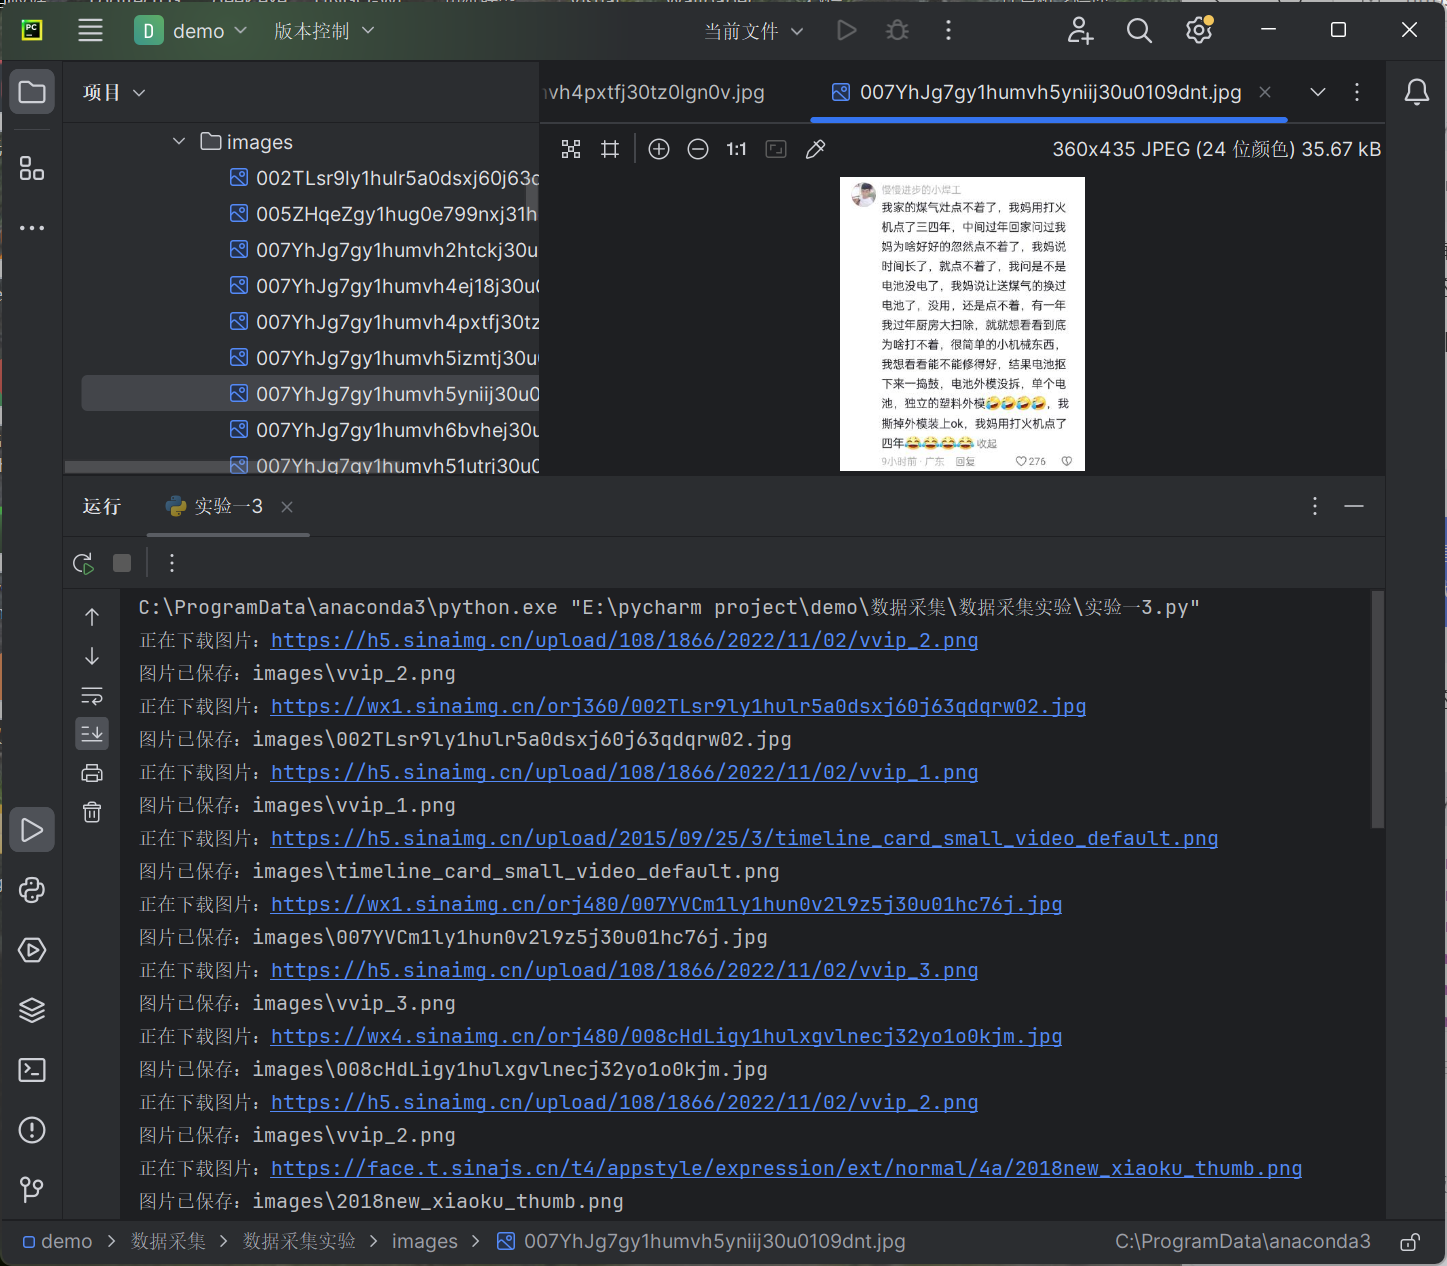Viewport: 1447px width, 1266px height.
Task: Zoom out of the image
Action: [x=698, y=149]
